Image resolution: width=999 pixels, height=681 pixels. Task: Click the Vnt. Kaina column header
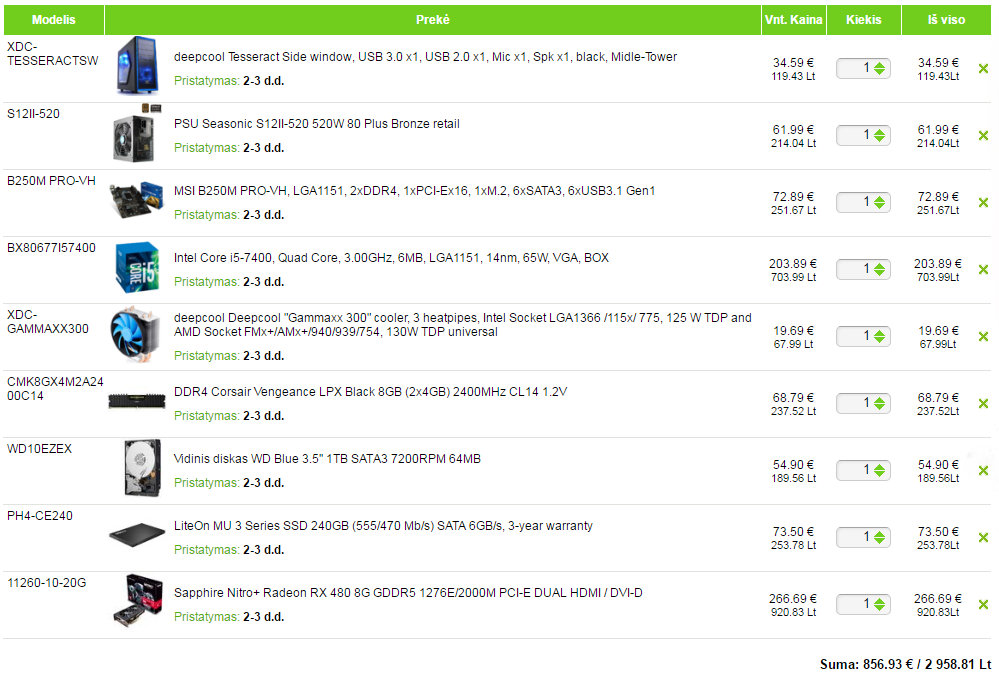793,20
